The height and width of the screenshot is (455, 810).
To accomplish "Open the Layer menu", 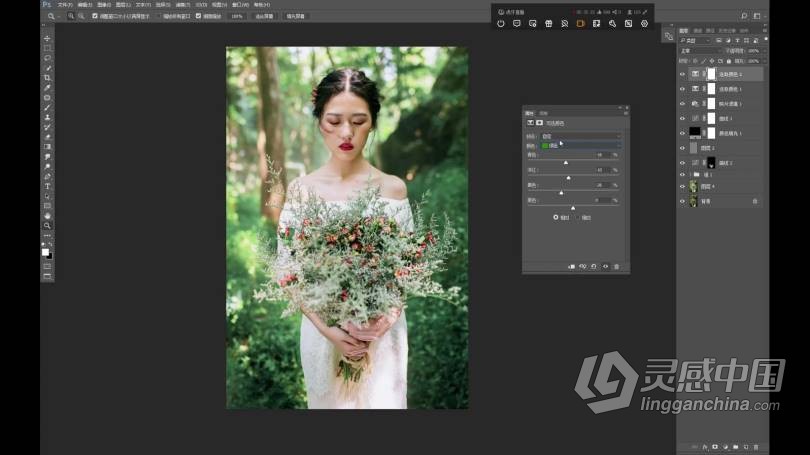I will coord(123,5).
